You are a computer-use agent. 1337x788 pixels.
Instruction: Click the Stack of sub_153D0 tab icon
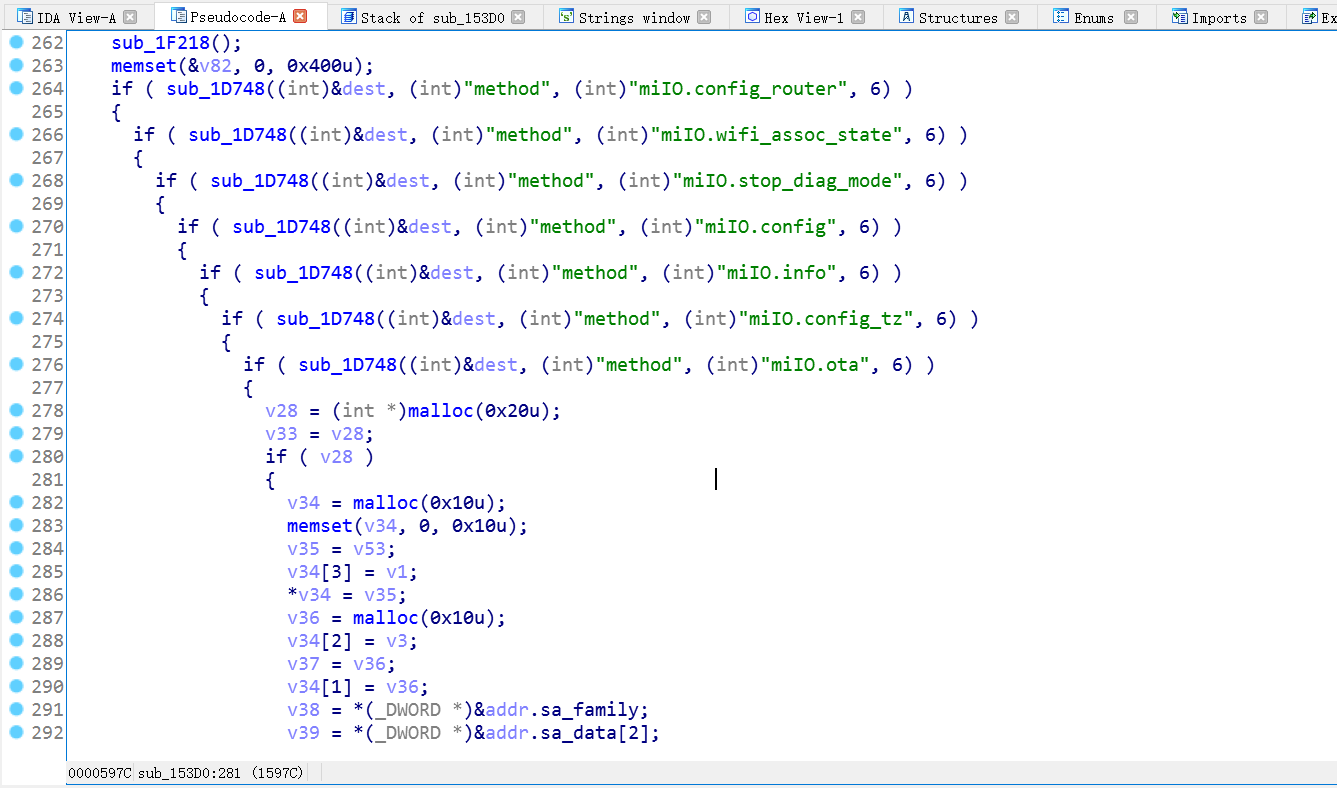pyautogui.click(x=348, y=17)
